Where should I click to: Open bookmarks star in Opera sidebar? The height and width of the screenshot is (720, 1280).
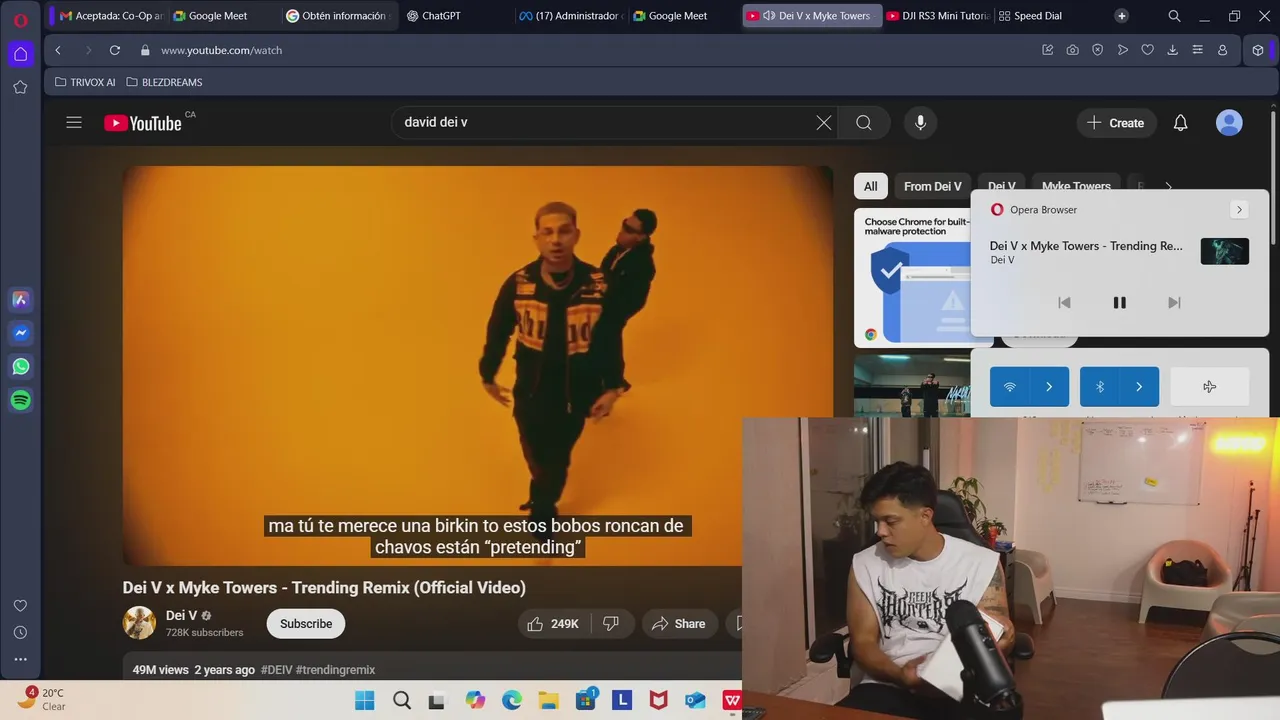click(x=20, y=87)
